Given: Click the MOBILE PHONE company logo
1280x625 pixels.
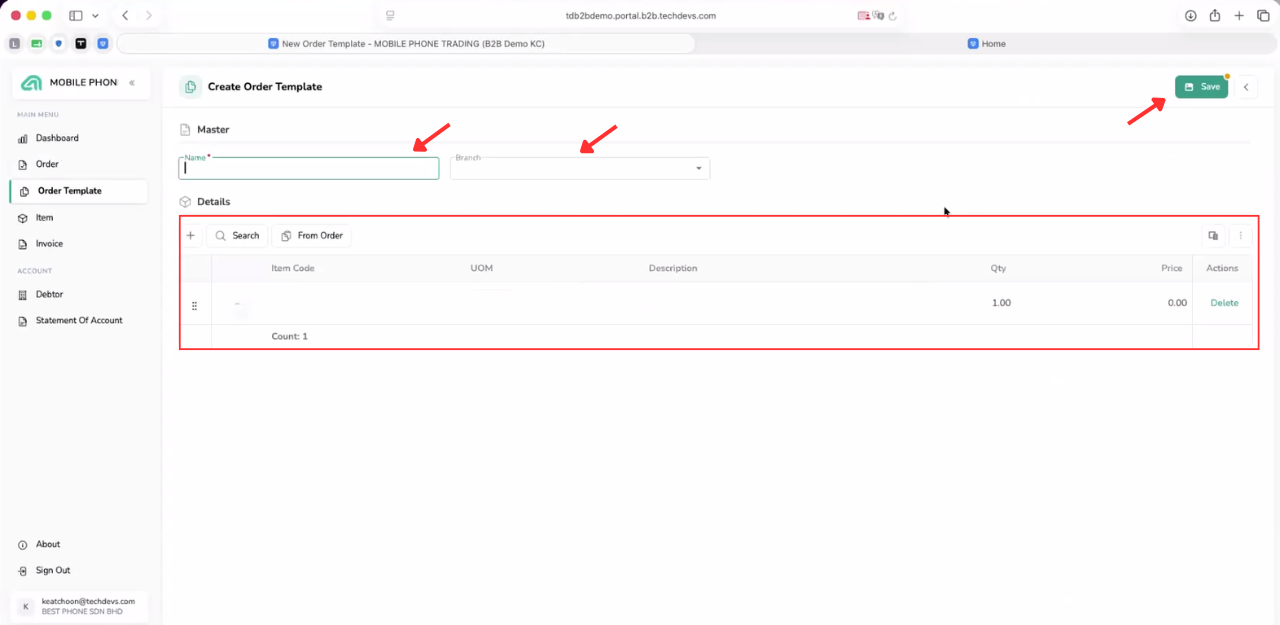Looking at the screenshot, I should [31, 82].
